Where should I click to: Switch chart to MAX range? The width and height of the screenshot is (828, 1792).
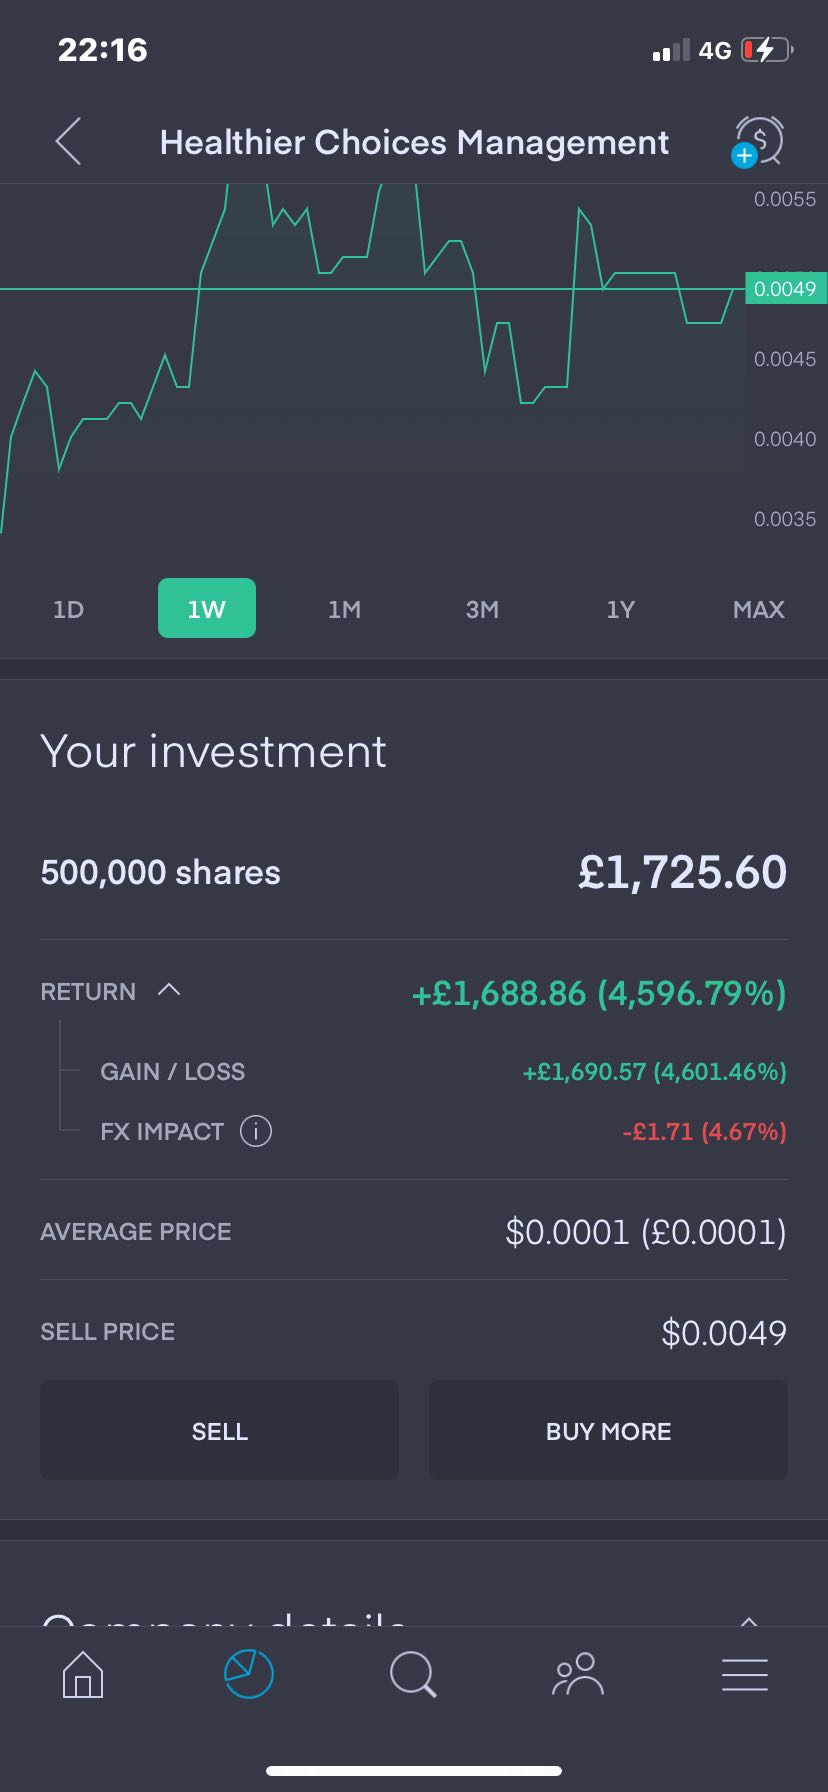click(x=758, y=609)
